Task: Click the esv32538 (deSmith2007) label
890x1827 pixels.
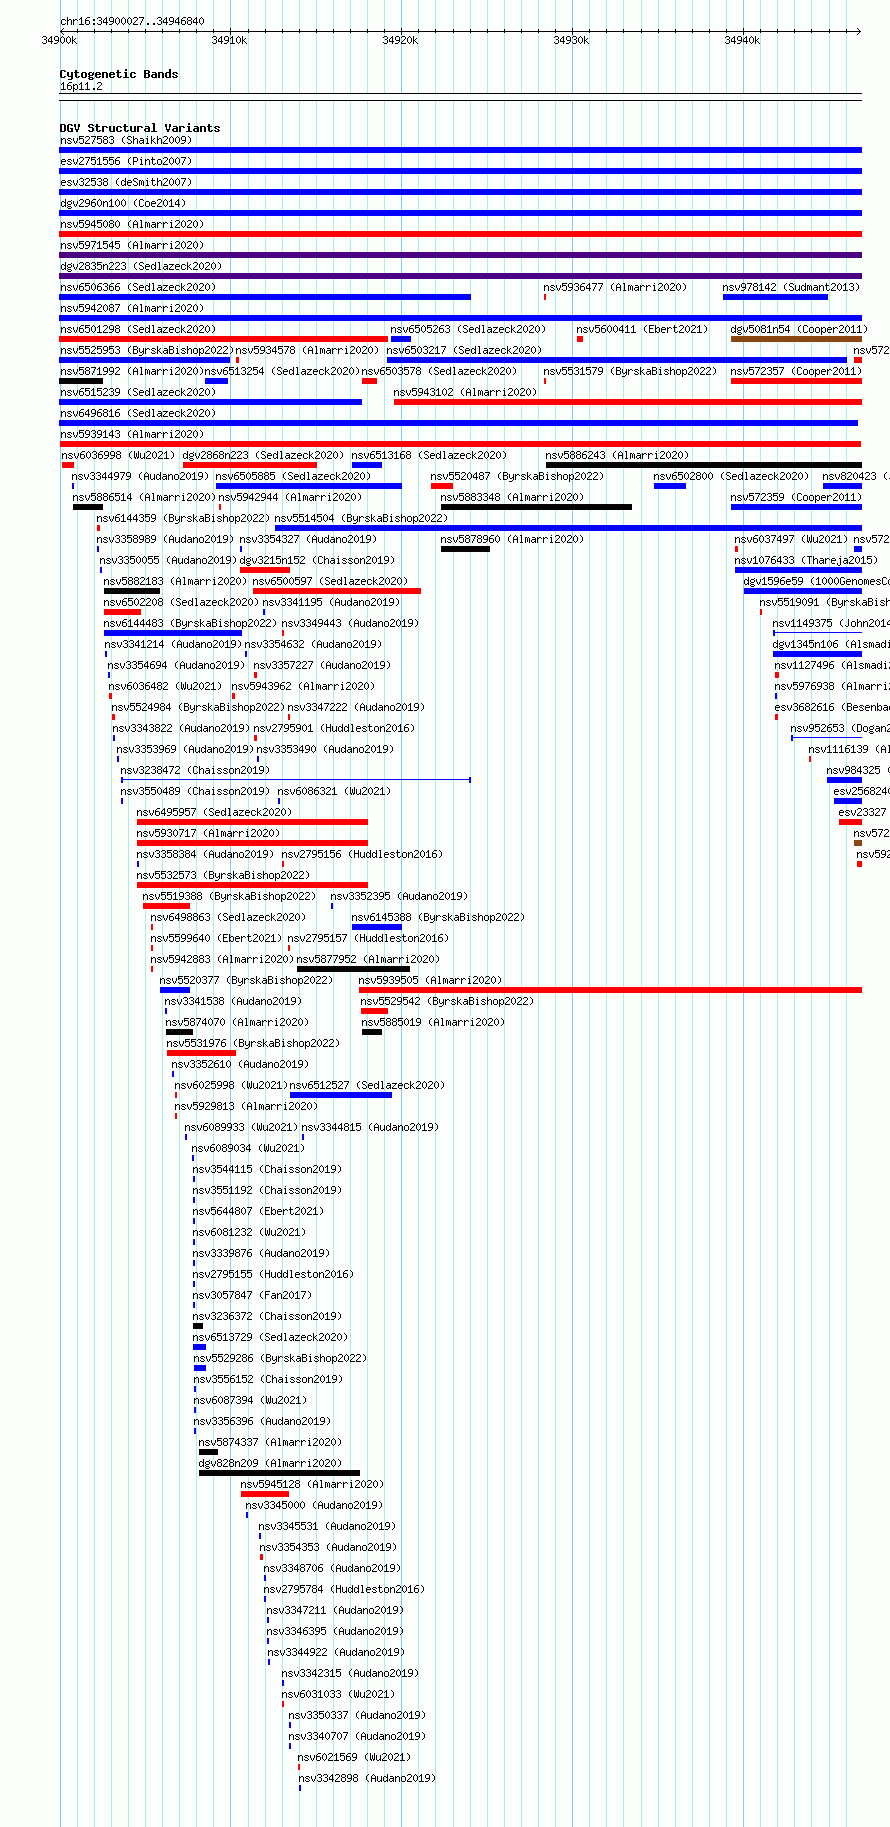Action: click(125, 182)
